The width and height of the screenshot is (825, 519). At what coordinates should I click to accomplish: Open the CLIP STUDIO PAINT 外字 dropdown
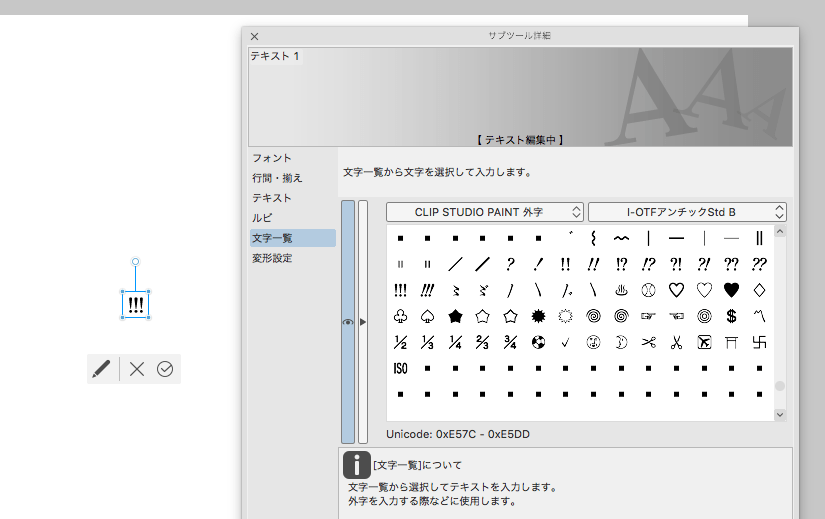coord(485,212)
